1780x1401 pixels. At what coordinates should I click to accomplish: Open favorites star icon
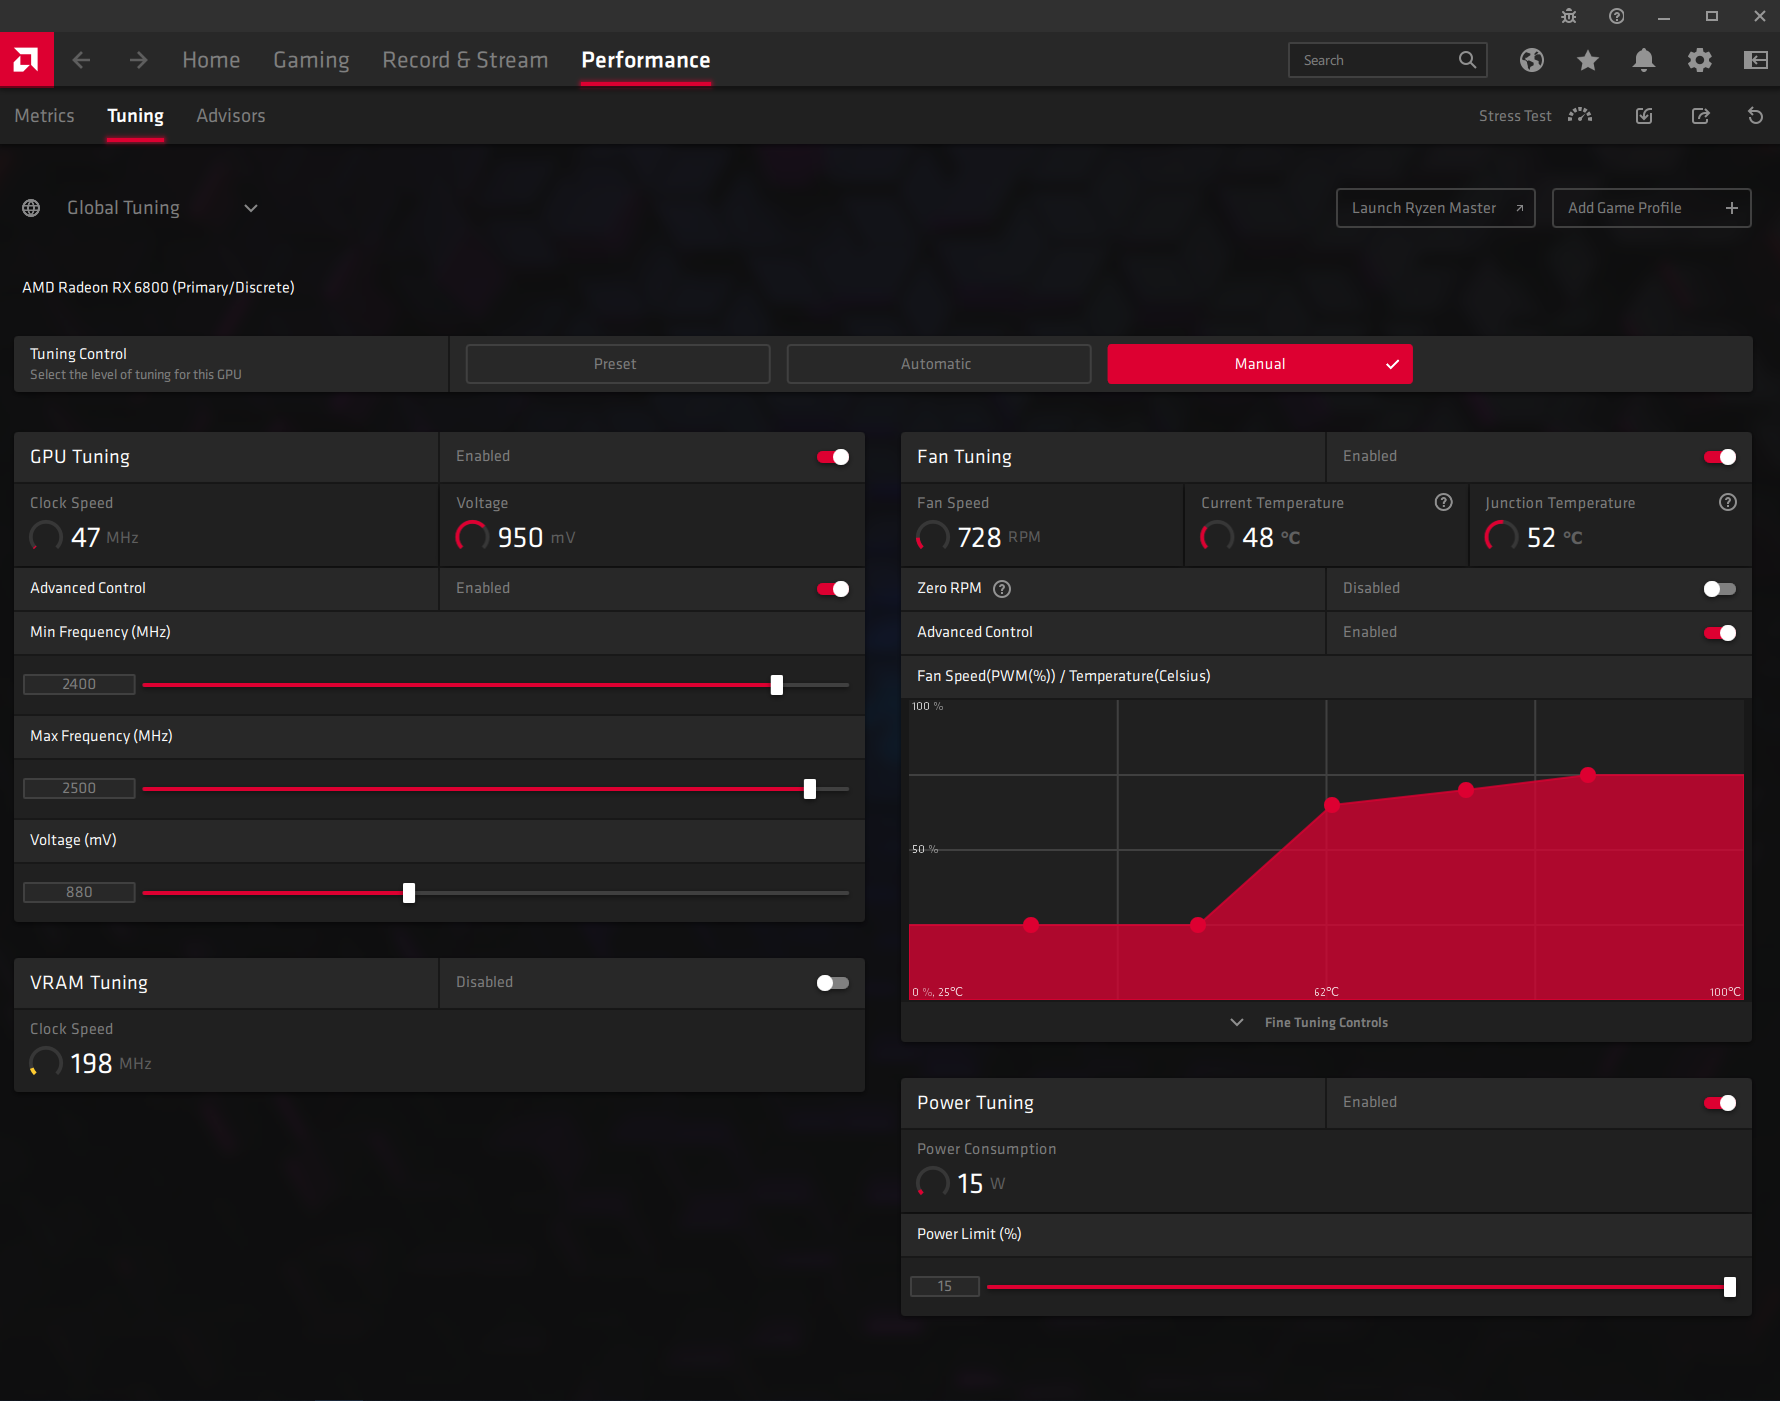(1587, 60)
